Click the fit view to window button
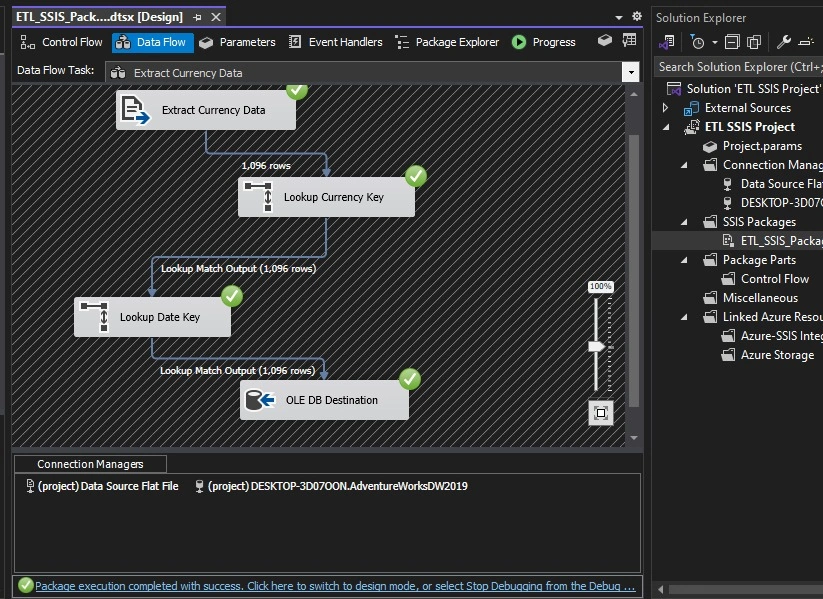 coord(601,413)
